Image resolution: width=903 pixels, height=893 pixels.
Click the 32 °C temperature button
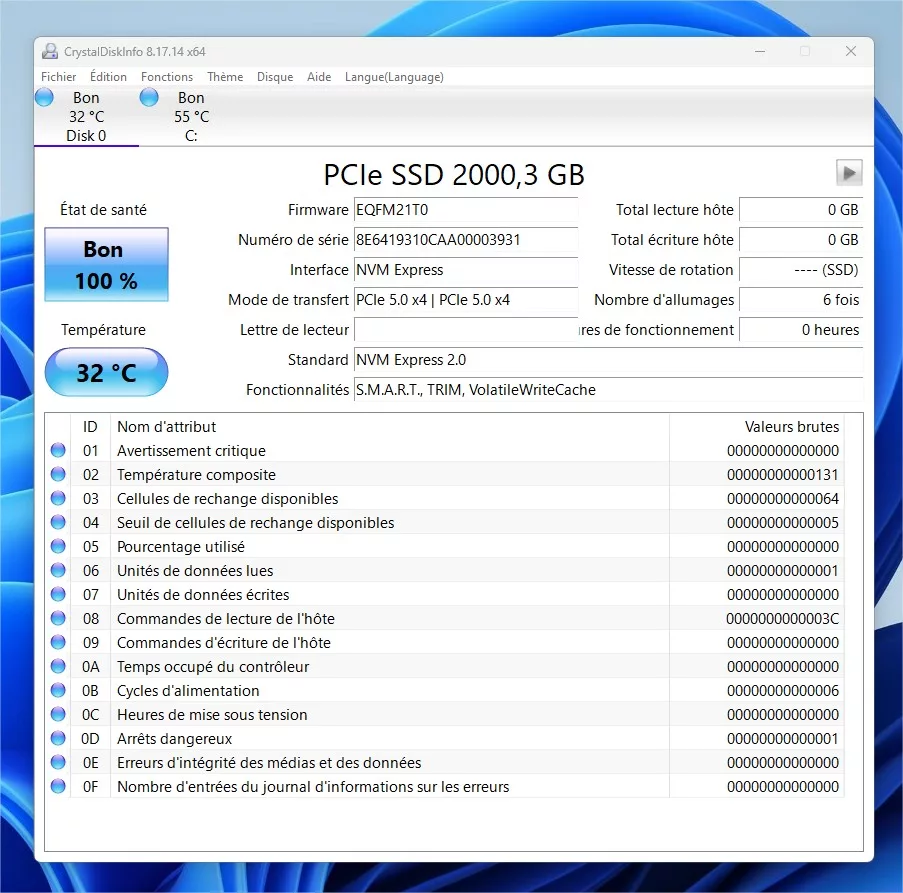[107, 373]
